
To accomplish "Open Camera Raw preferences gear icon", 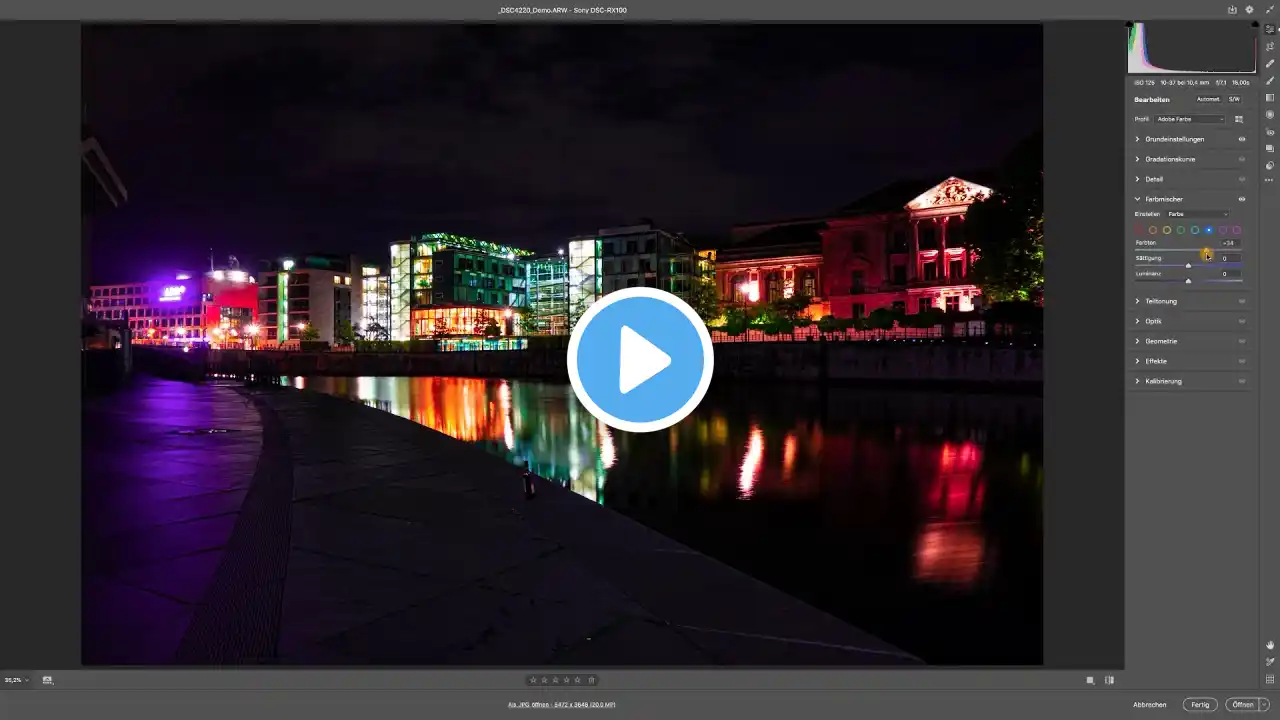I will 1249,10.
